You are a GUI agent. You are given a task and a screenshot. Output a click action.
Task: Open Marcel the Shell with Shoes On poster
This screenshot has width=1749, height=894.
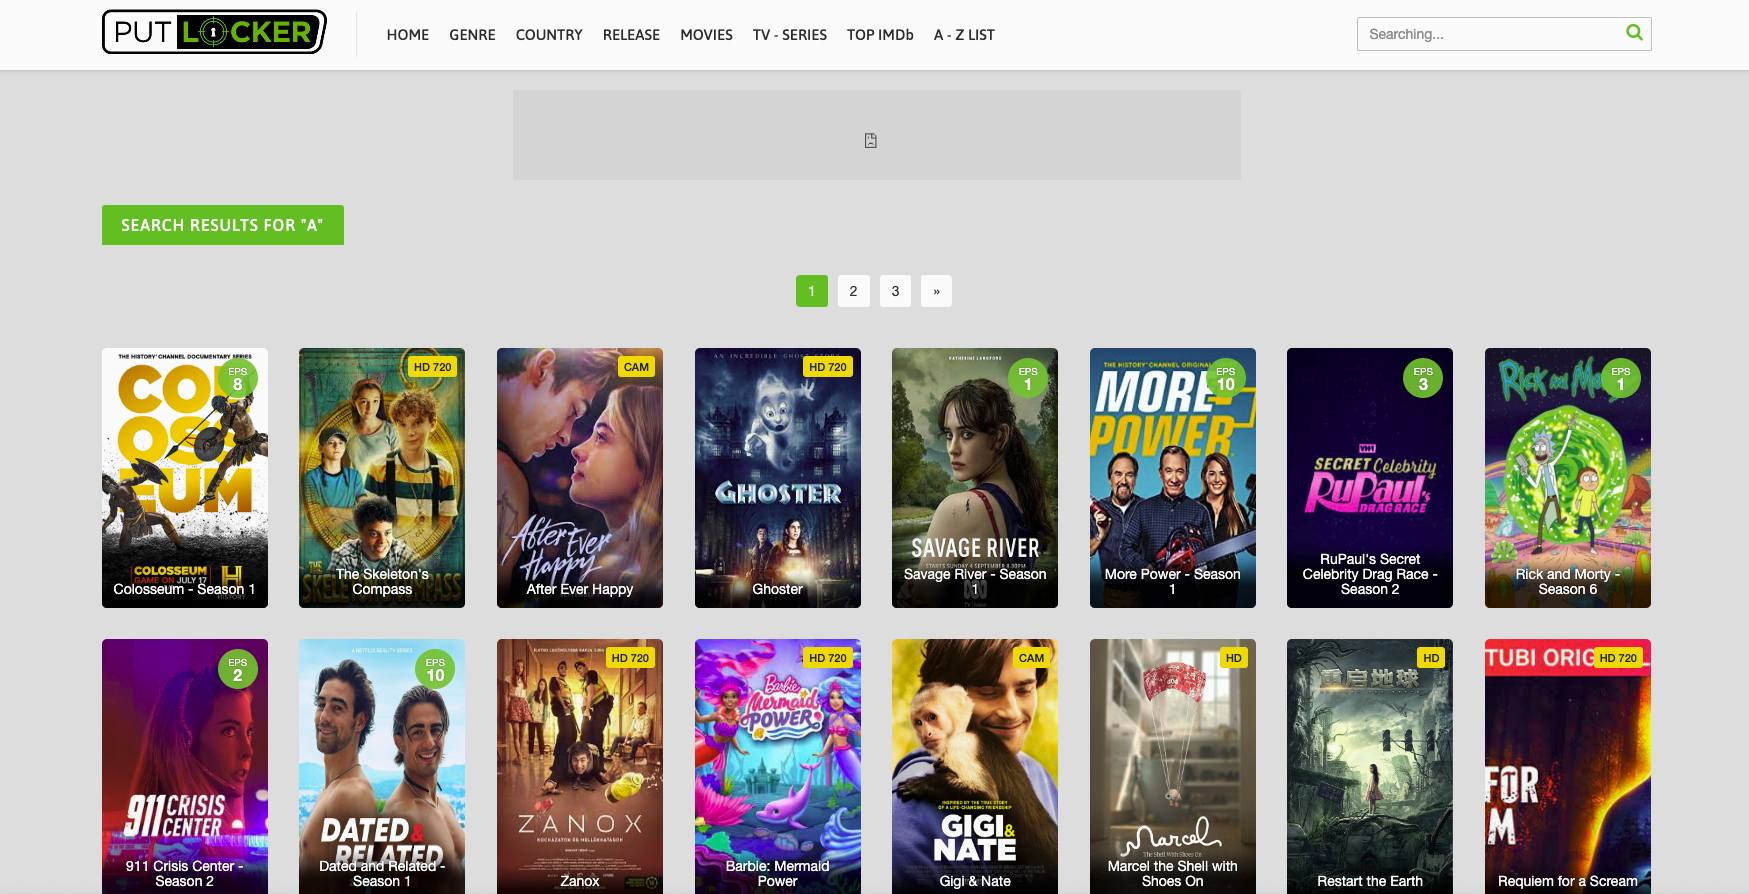(1173, 766)
